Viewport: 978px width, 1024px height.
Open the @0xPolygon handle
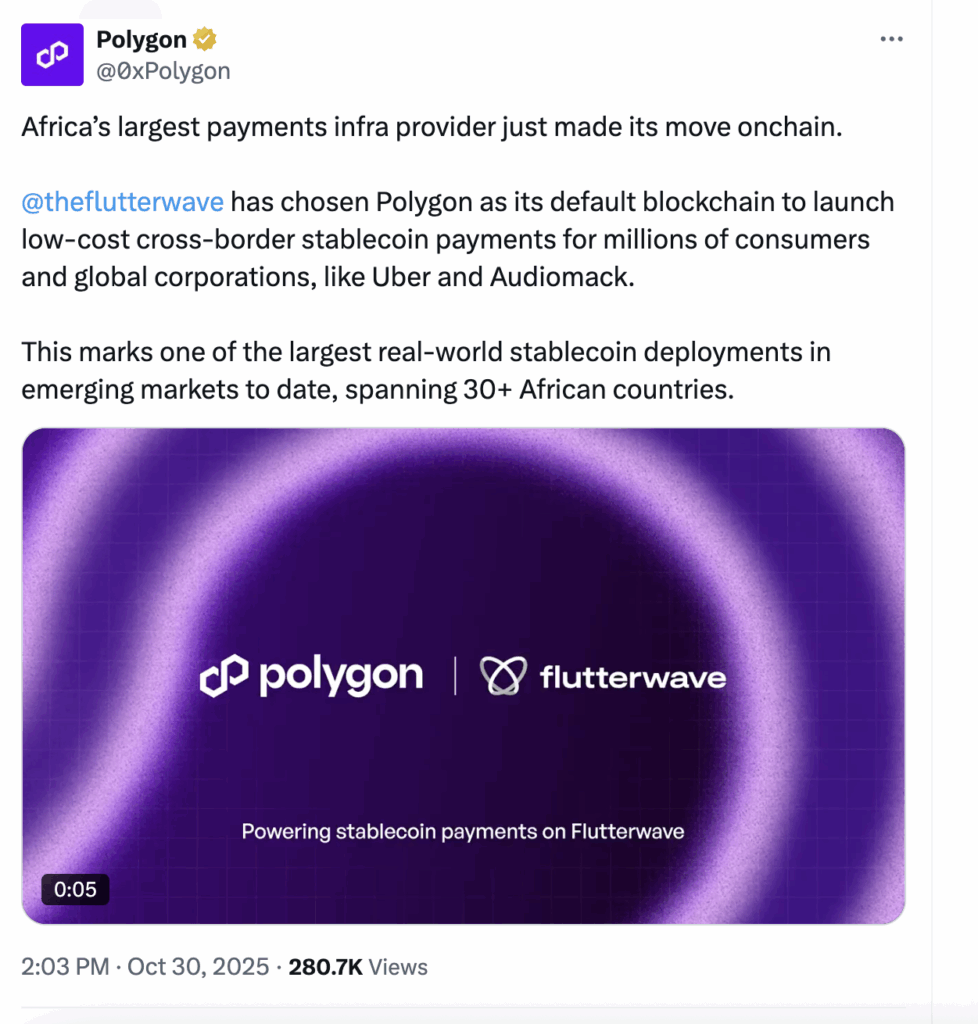(x=163, y=70)
